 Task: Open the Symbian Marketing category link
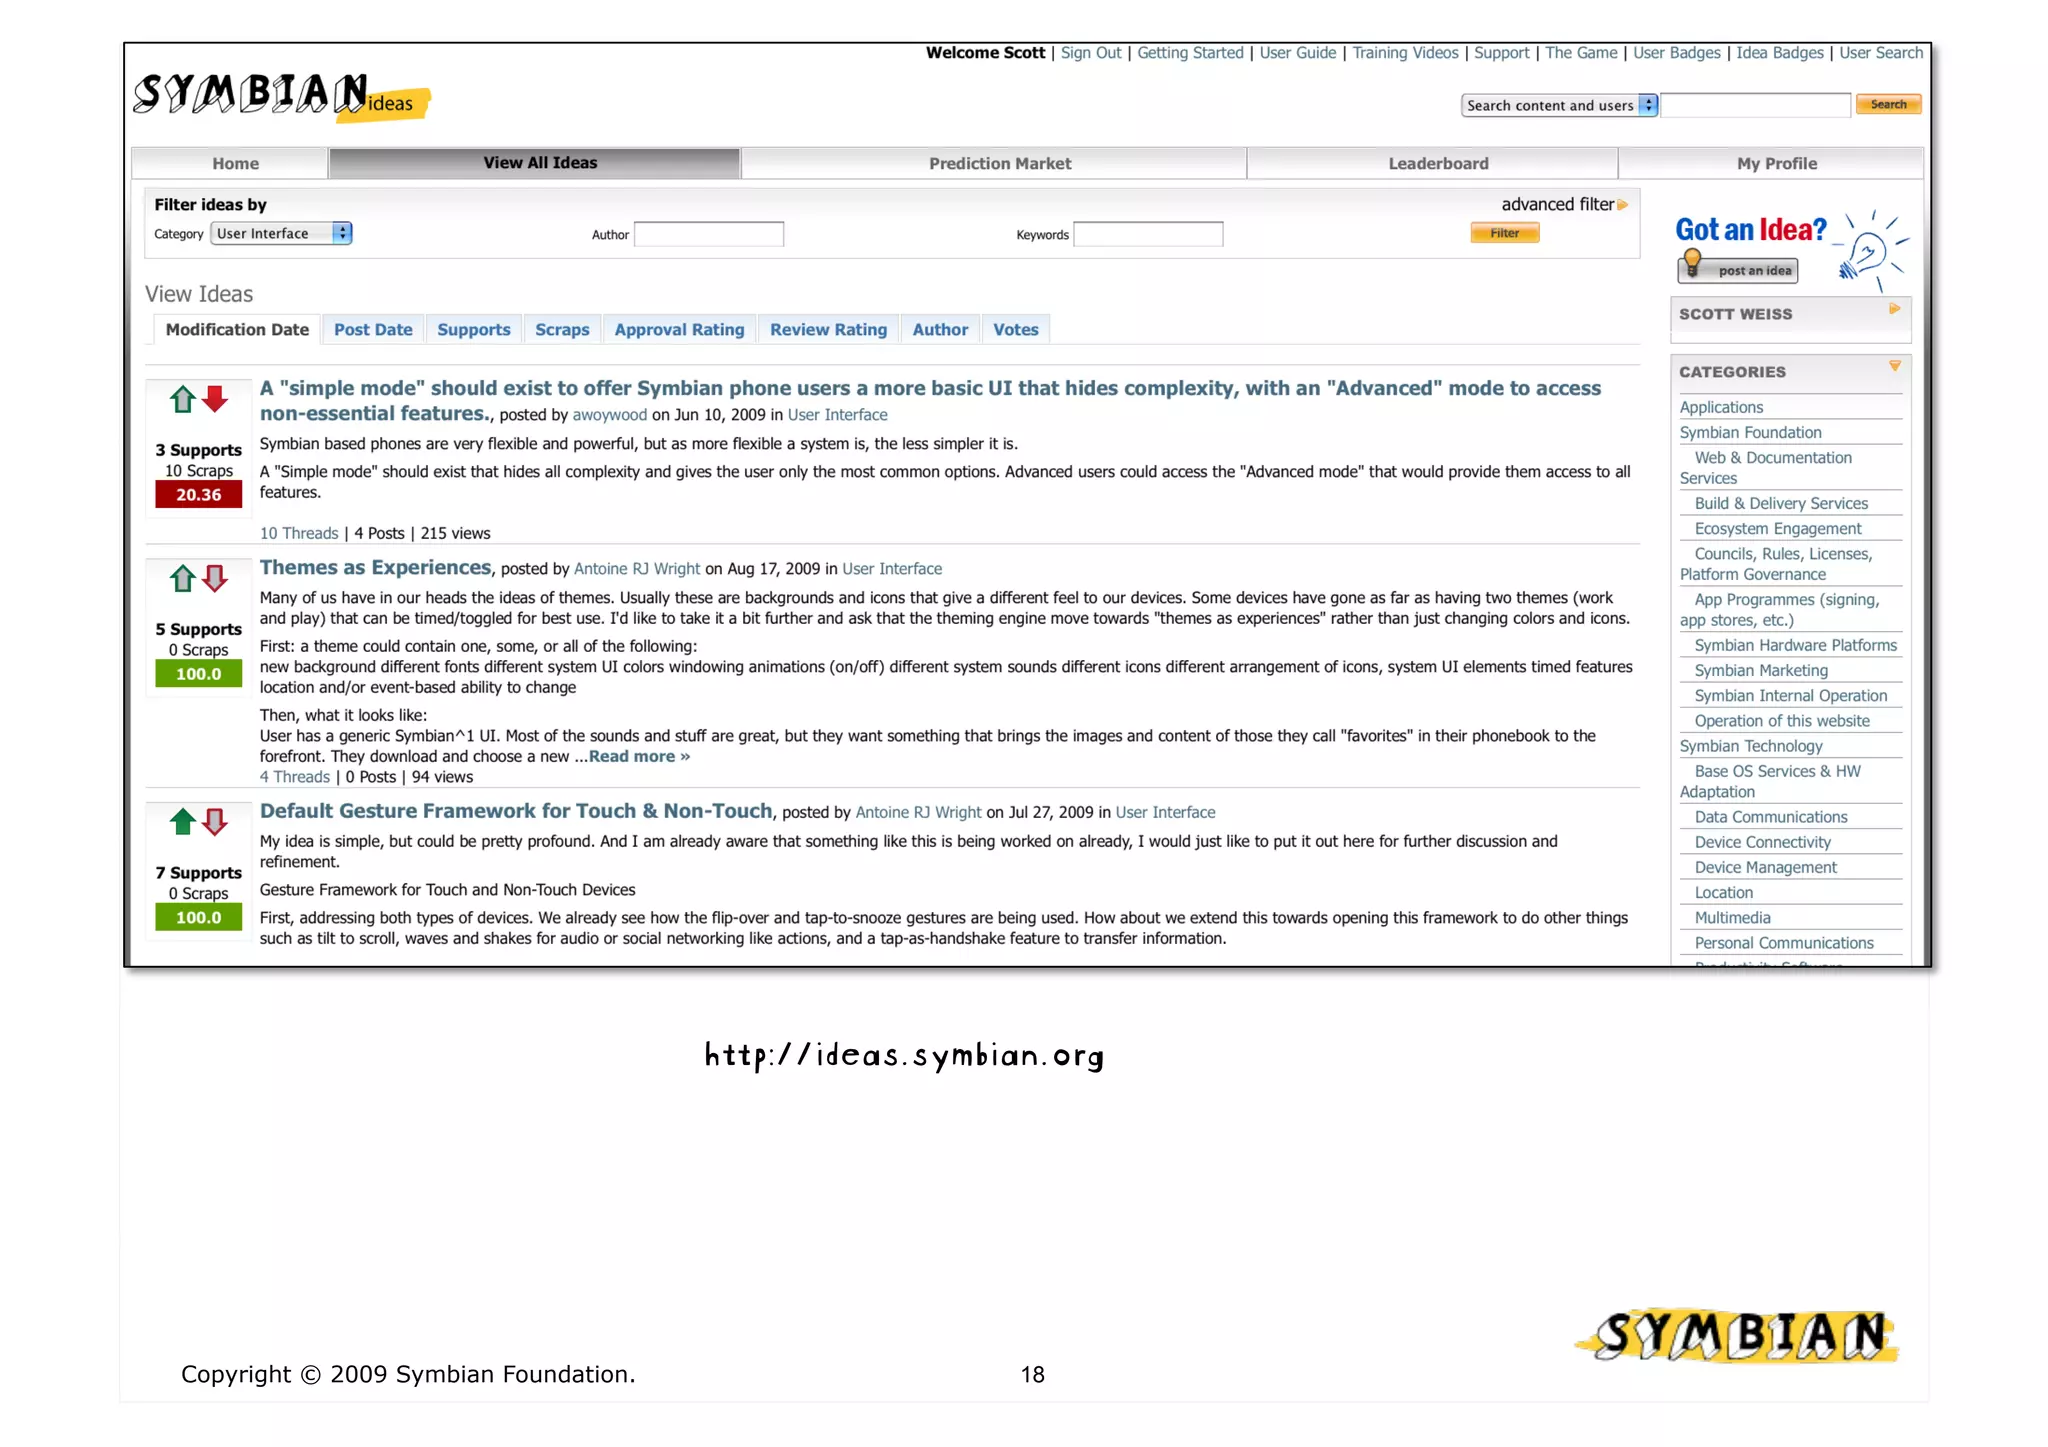tap(1761, 670)
